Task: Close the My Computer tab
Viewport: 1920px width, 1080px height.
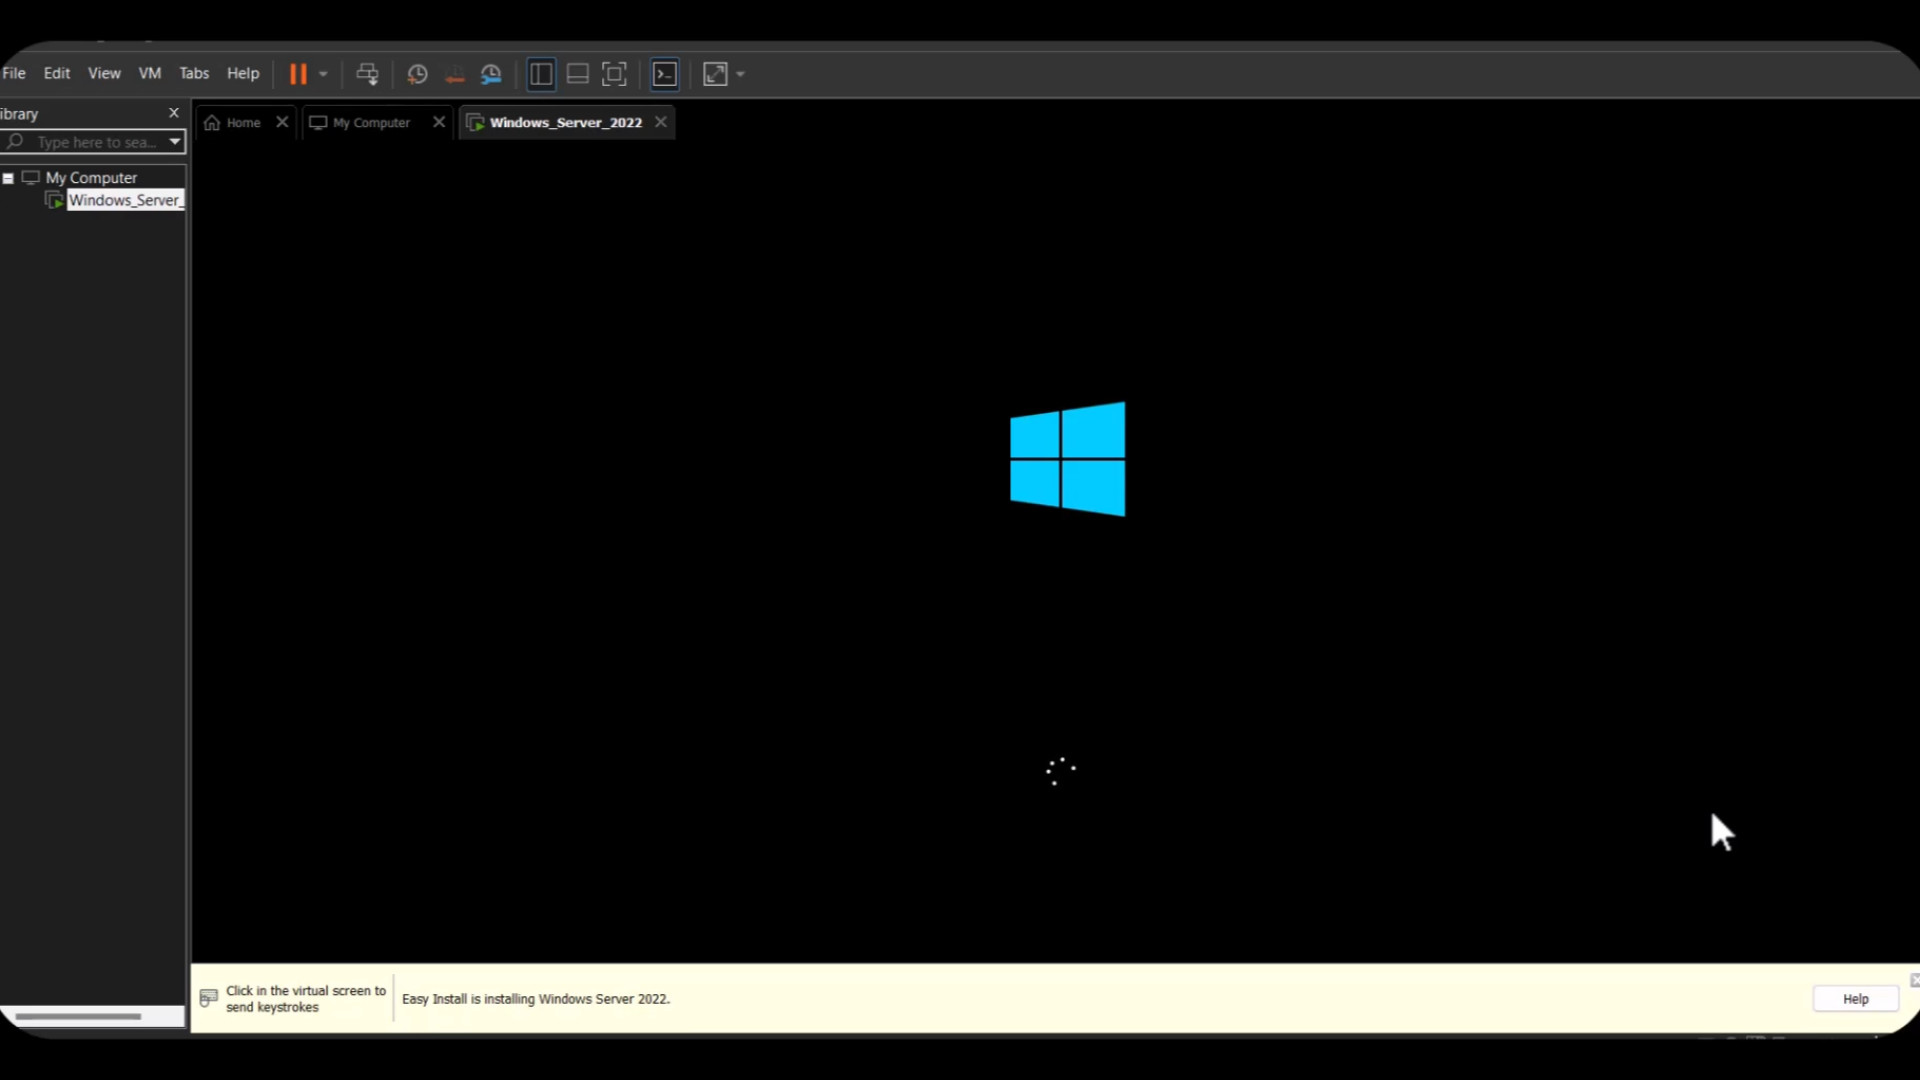Action: tap(439, 122)
